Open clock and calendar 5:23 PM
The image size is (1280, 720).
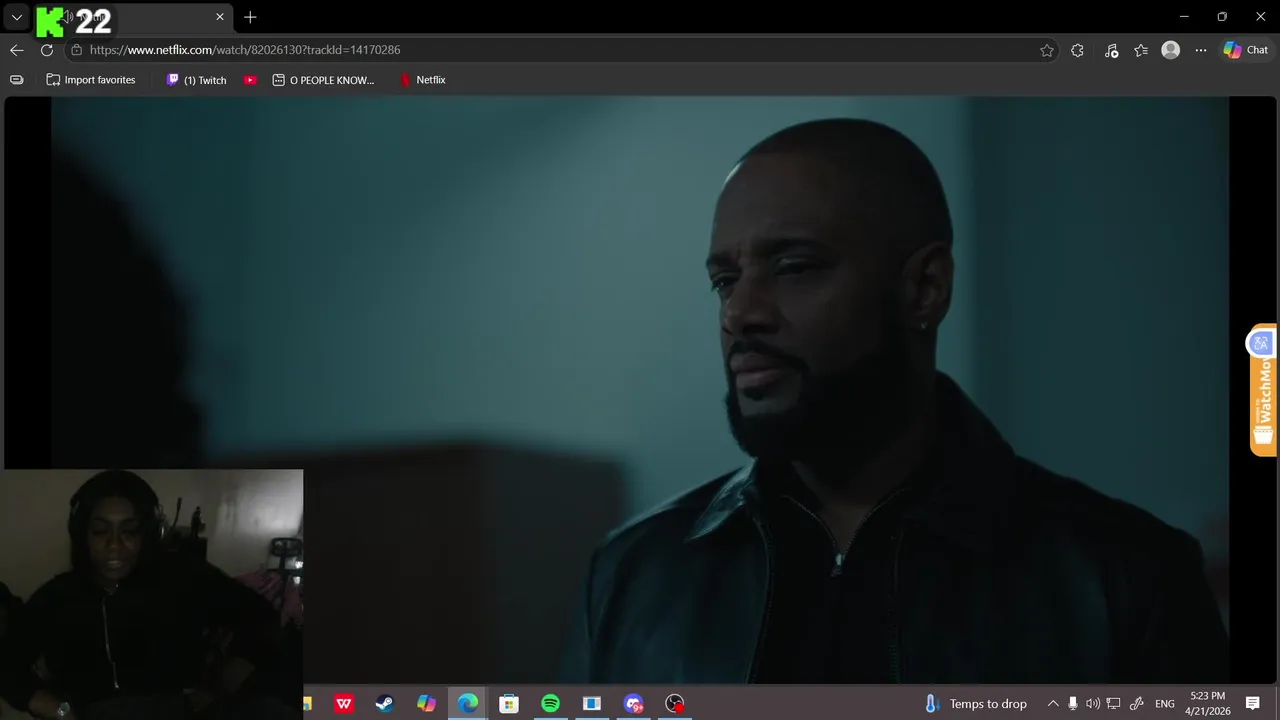pos(1207,704)
